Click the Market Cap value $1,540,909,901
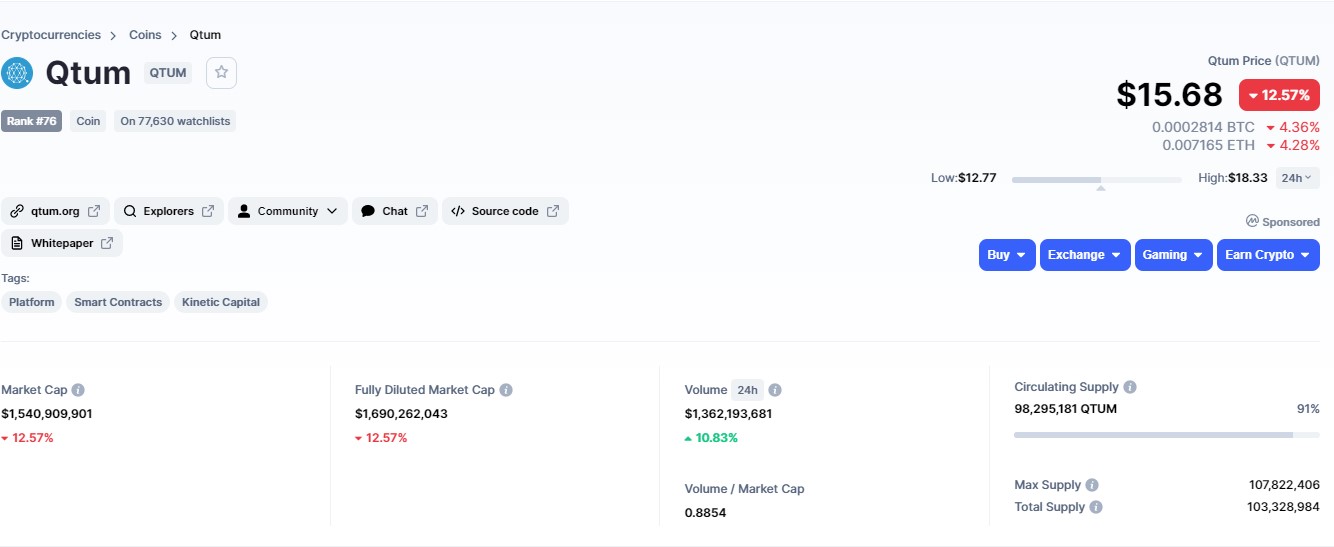Image resolution: width=1334 pixels, height=547 pixels. [47, 413]
